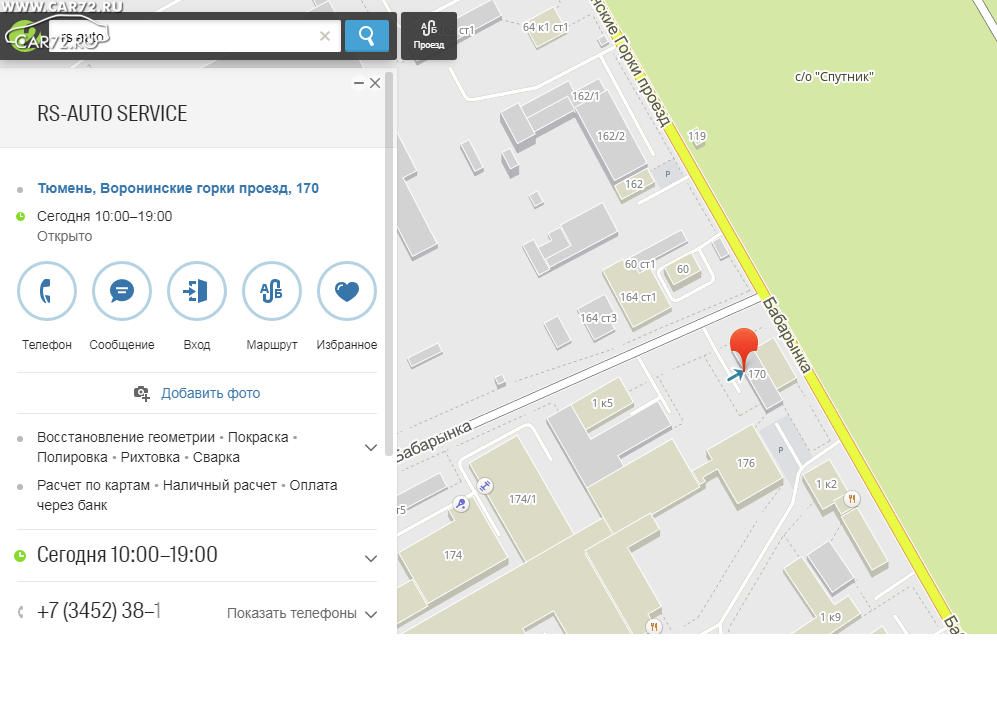Click the blue entrance arrow near building 170
997x708 pixels.
click(x=735, y=375)
